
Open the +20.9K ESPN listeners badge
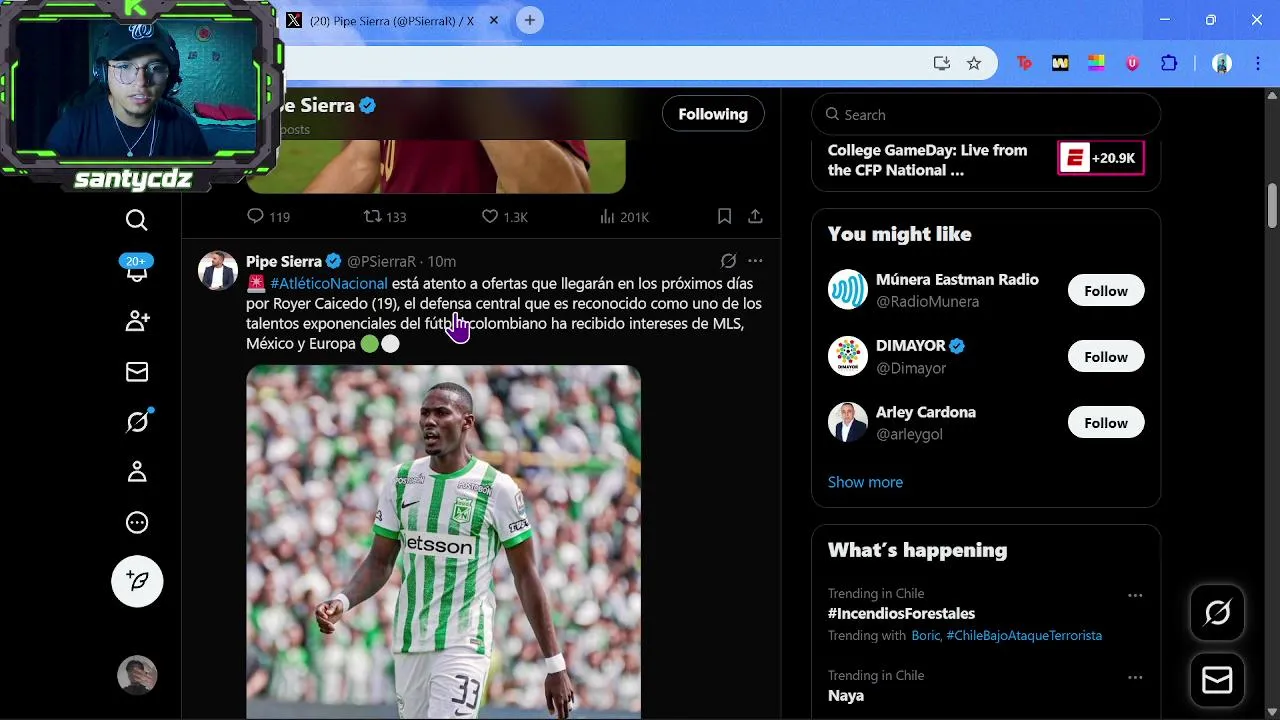[x=1101, y=158]
